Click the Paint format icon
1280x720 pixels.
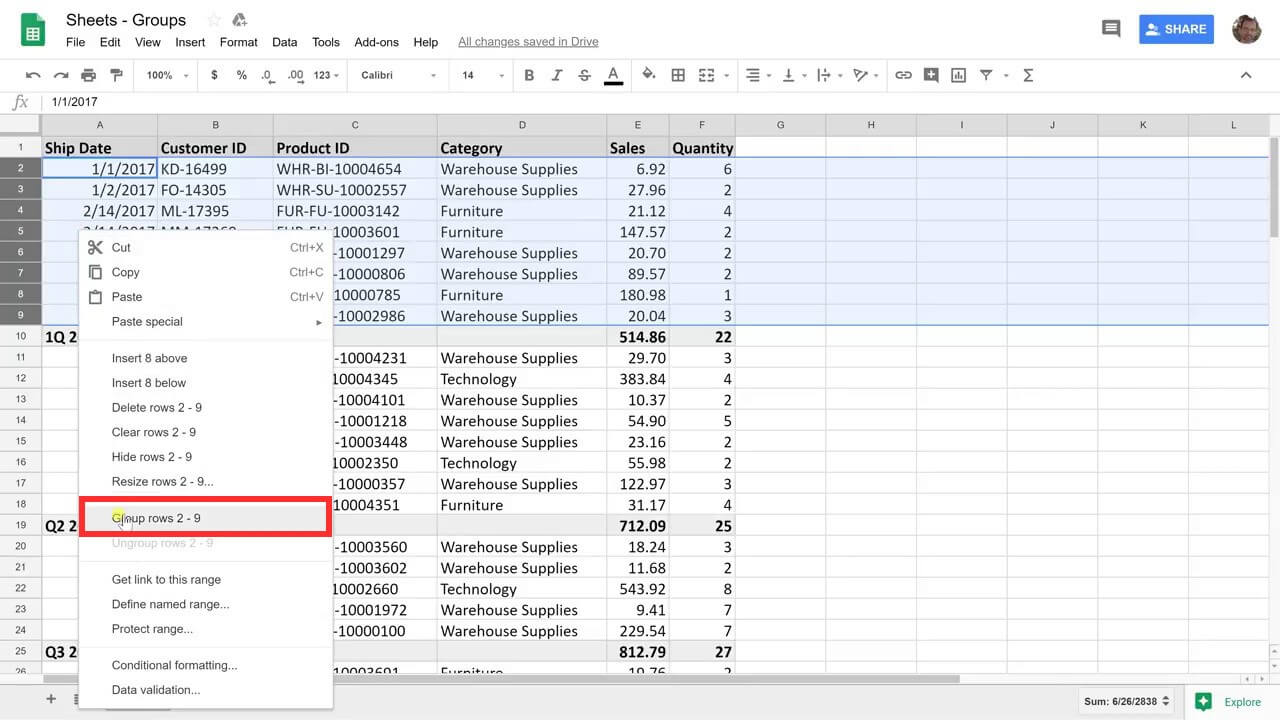(115, 75)
